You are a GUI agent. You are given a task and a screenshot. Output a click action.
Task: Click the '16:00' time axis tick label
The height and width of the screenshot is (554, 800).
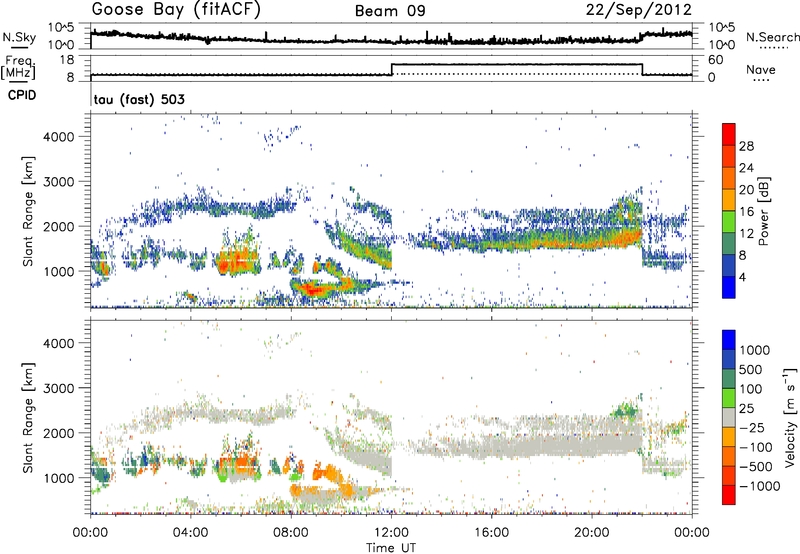[492, 533]
